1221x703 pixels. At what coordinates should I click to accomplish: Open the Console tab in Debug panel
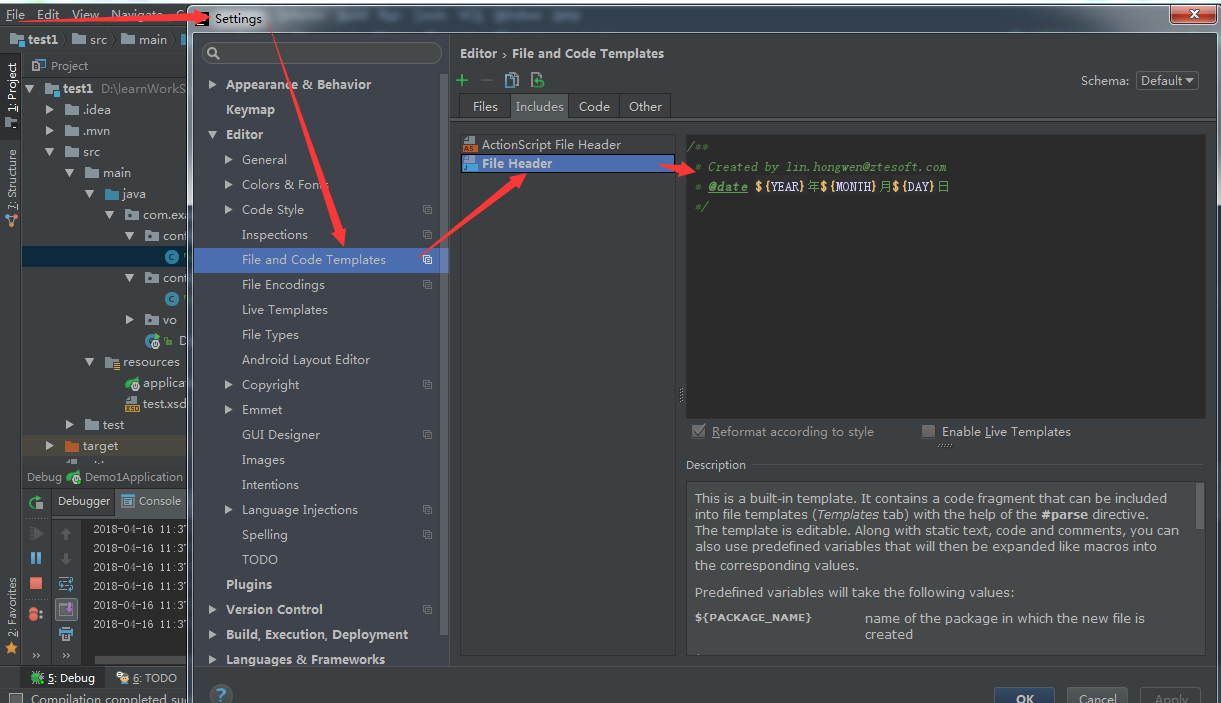[151, 502]
